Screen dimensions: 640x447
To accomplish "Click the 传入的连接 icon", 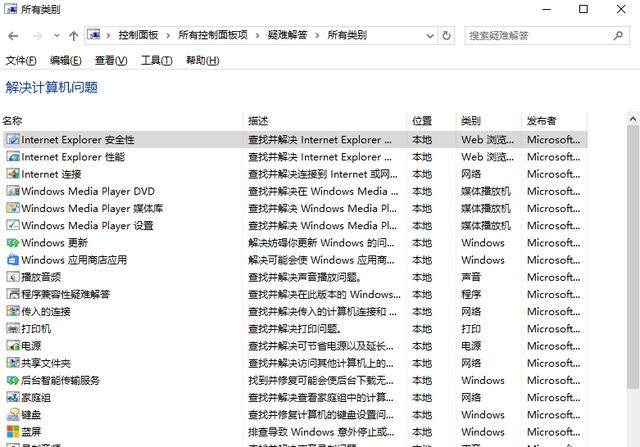I will coord(13,311).
